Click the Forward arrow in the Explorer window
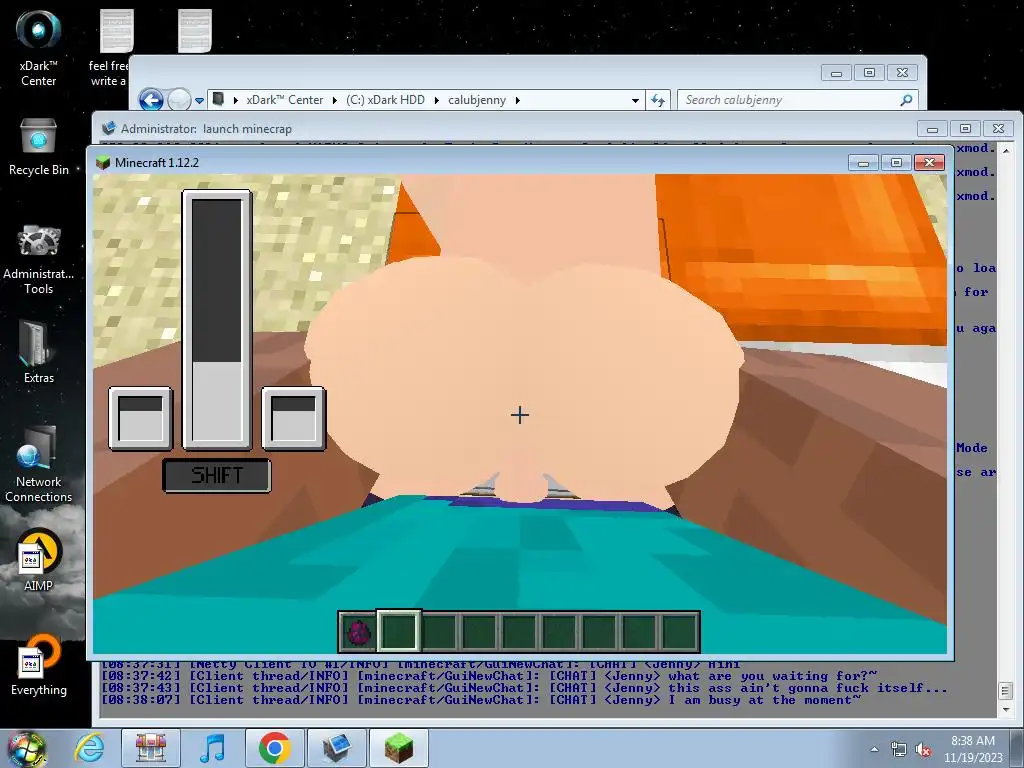This screenshot has height=768, width=1024. point(179,100)
